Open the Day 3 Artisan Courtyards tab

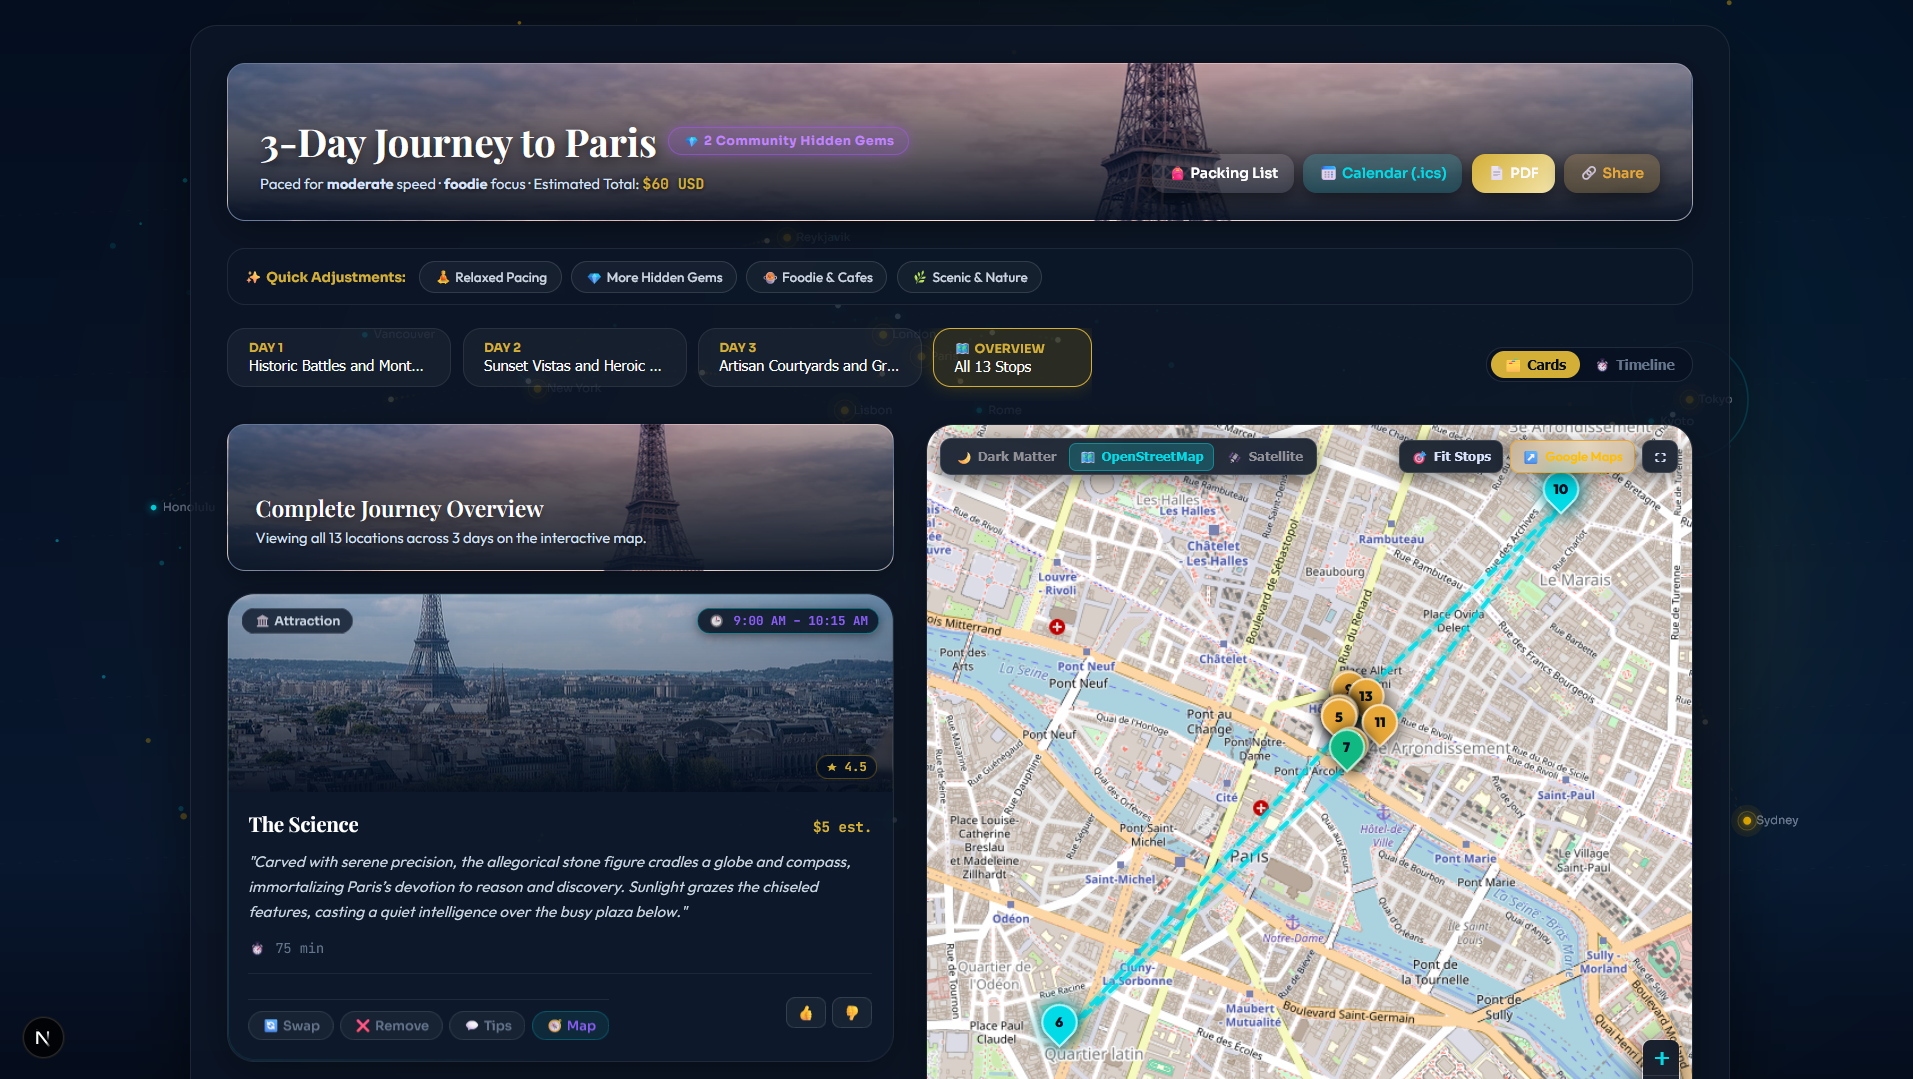point(810,357)
